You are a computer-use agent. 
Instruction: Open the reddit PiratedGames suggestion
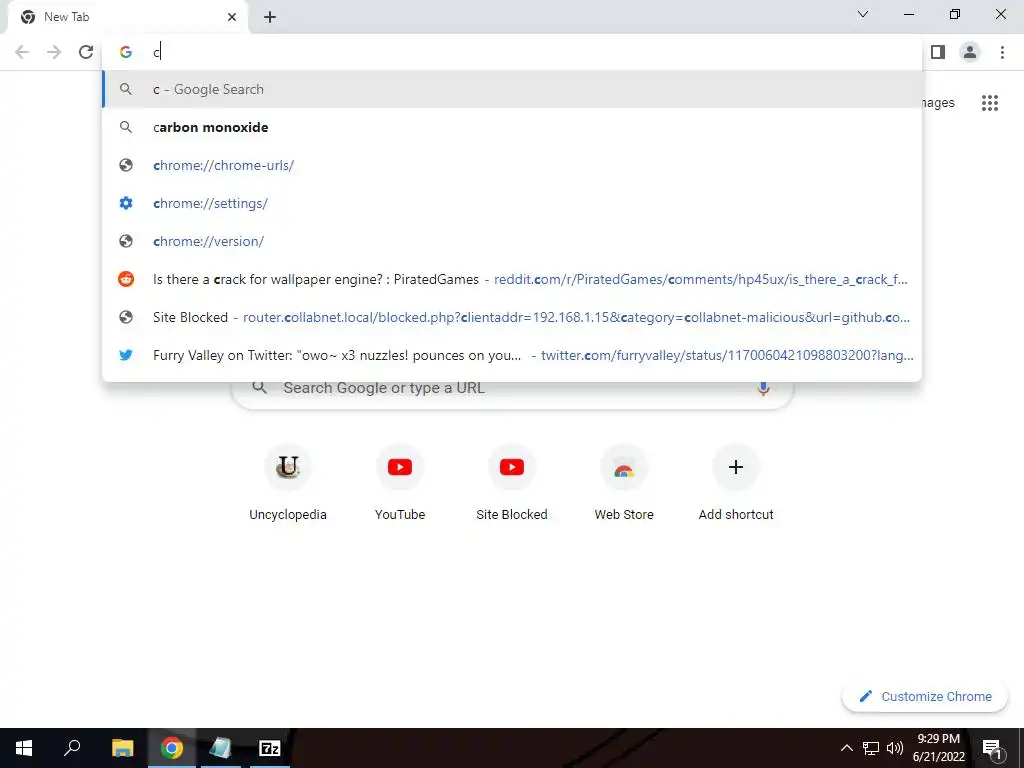coord(512,279)
